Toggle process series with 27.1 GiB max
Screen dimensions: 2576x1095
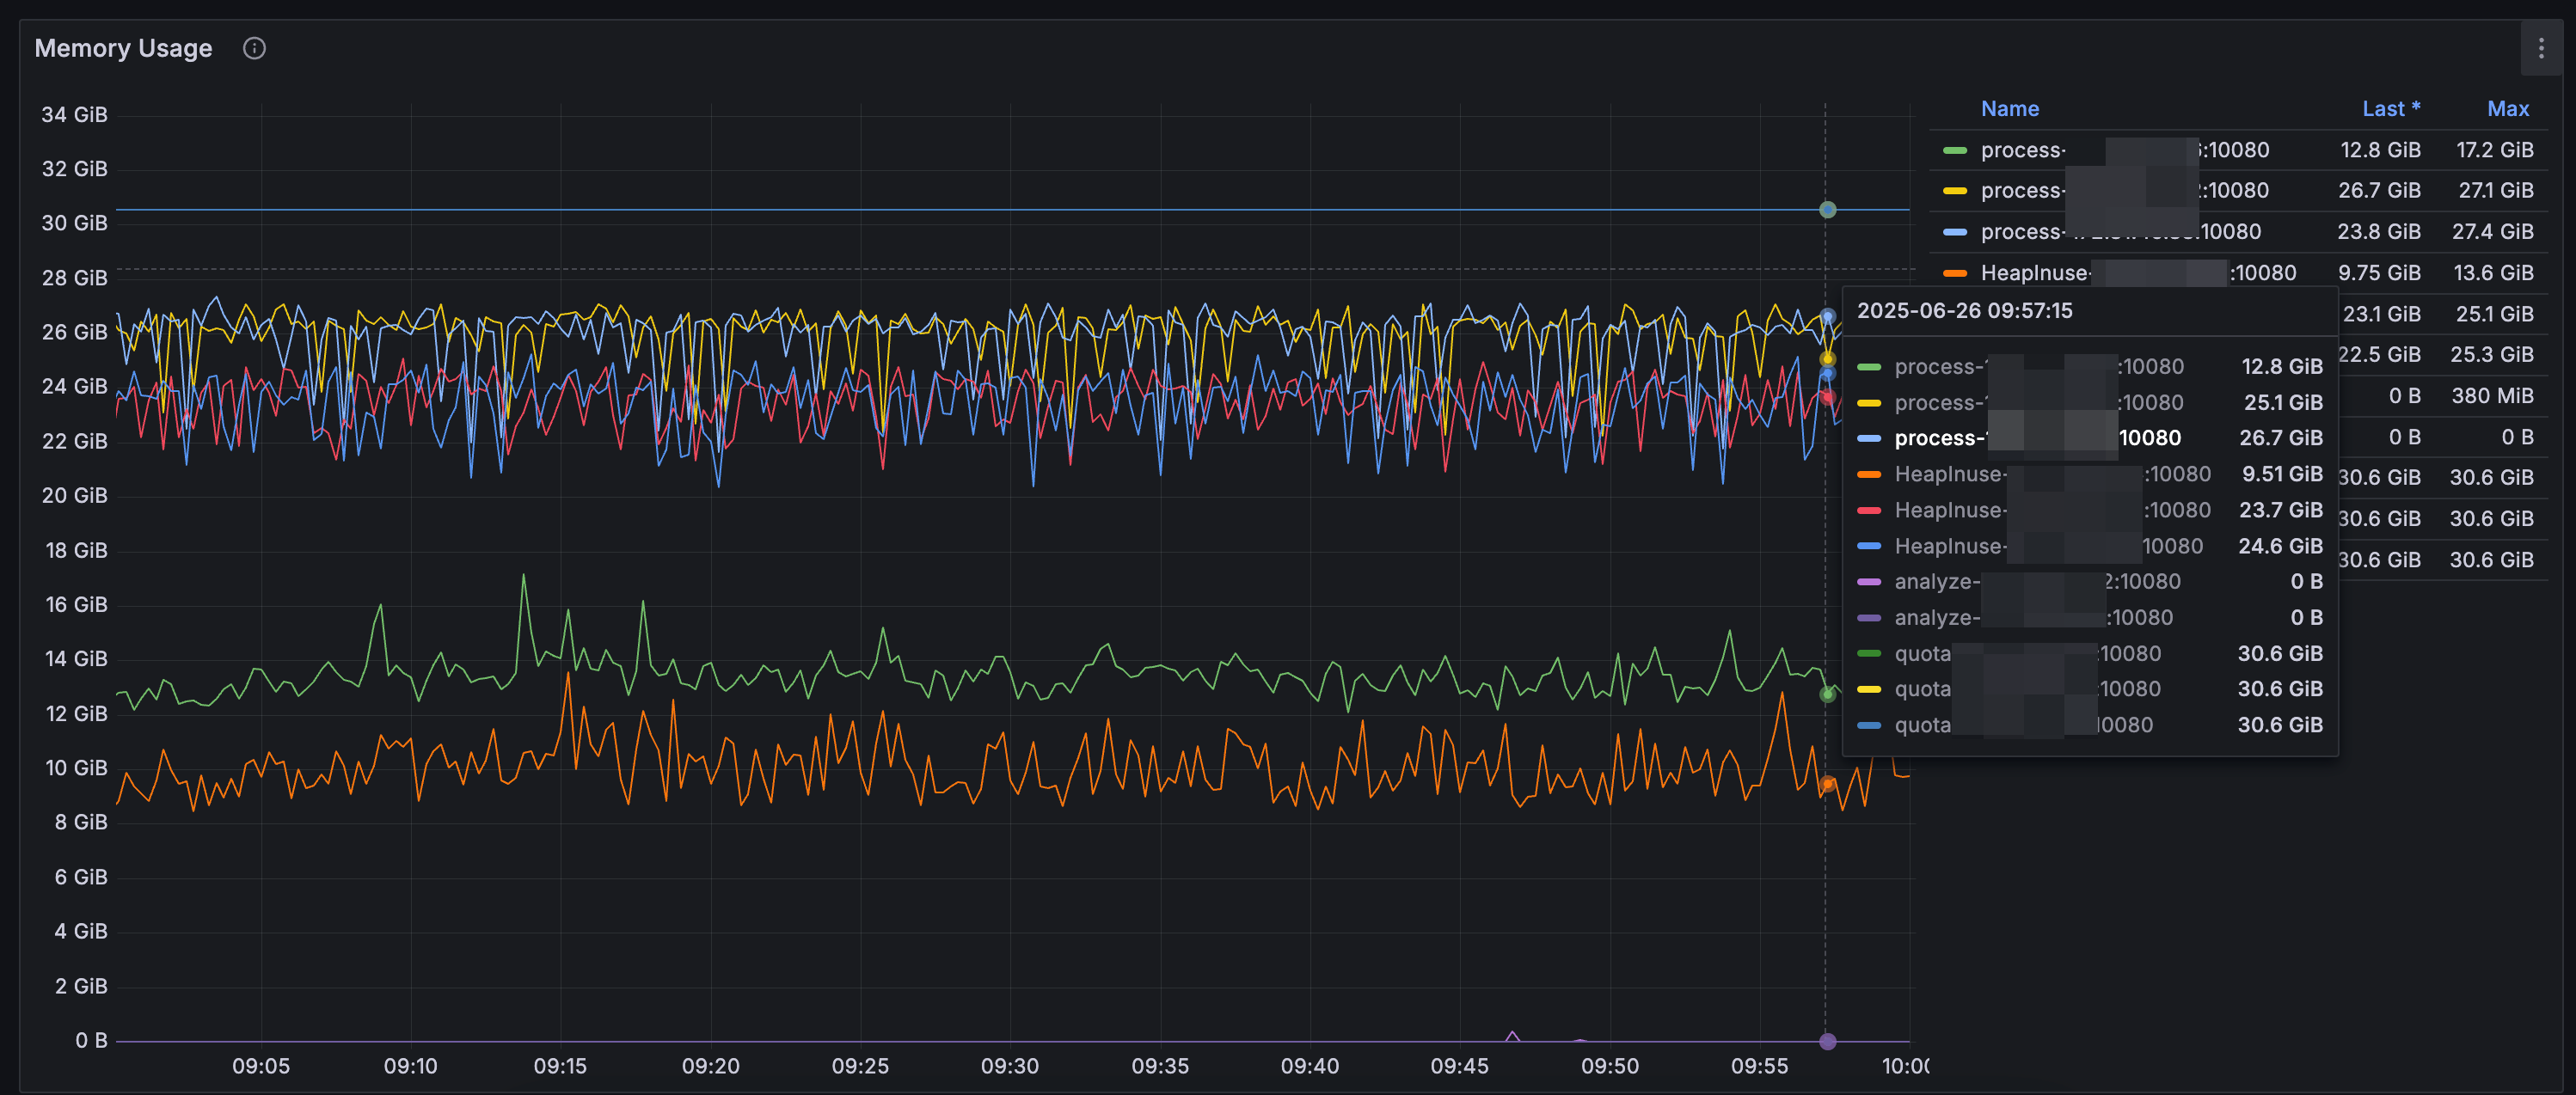pyautogui.click(x=2022, y=191)
